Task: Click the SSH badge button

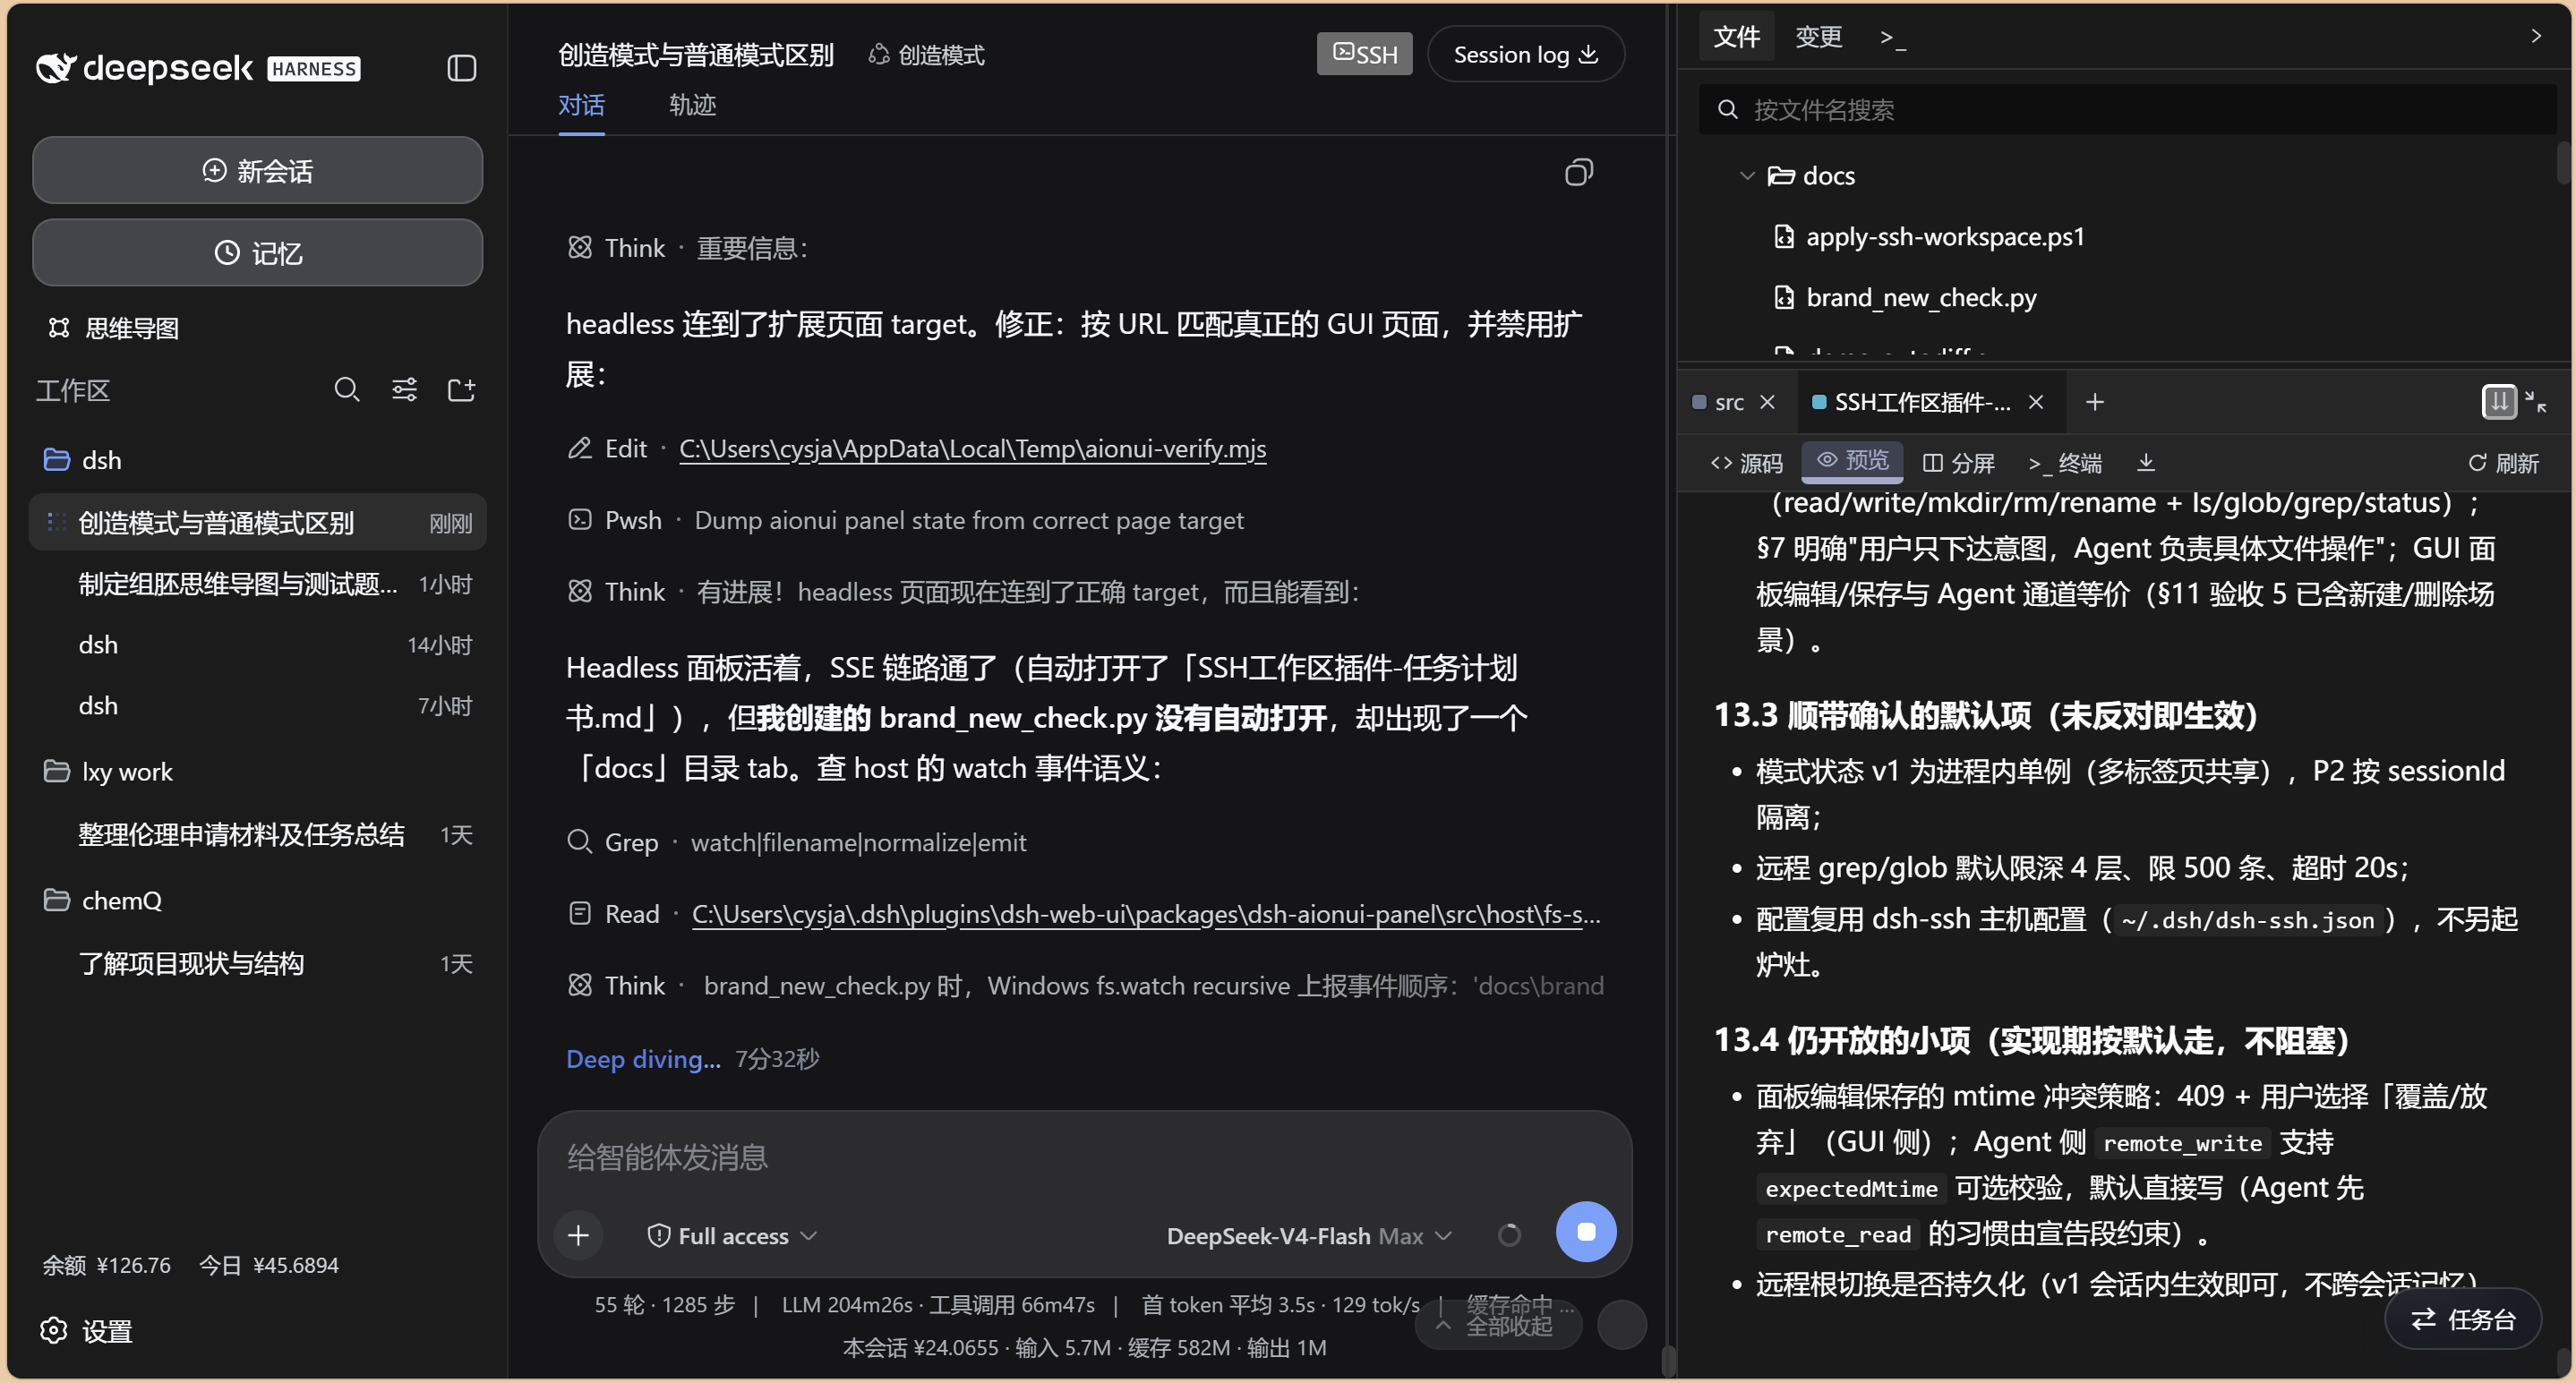Action: pos(1364,54)
